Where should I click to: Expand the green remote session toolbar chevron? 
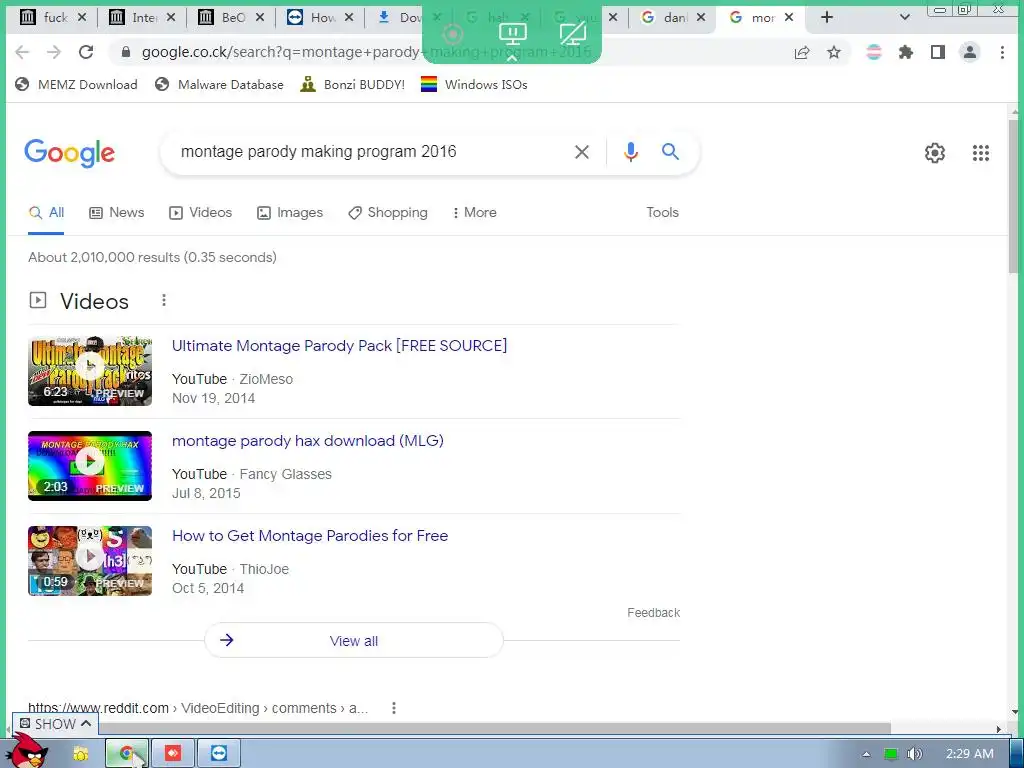512,58
